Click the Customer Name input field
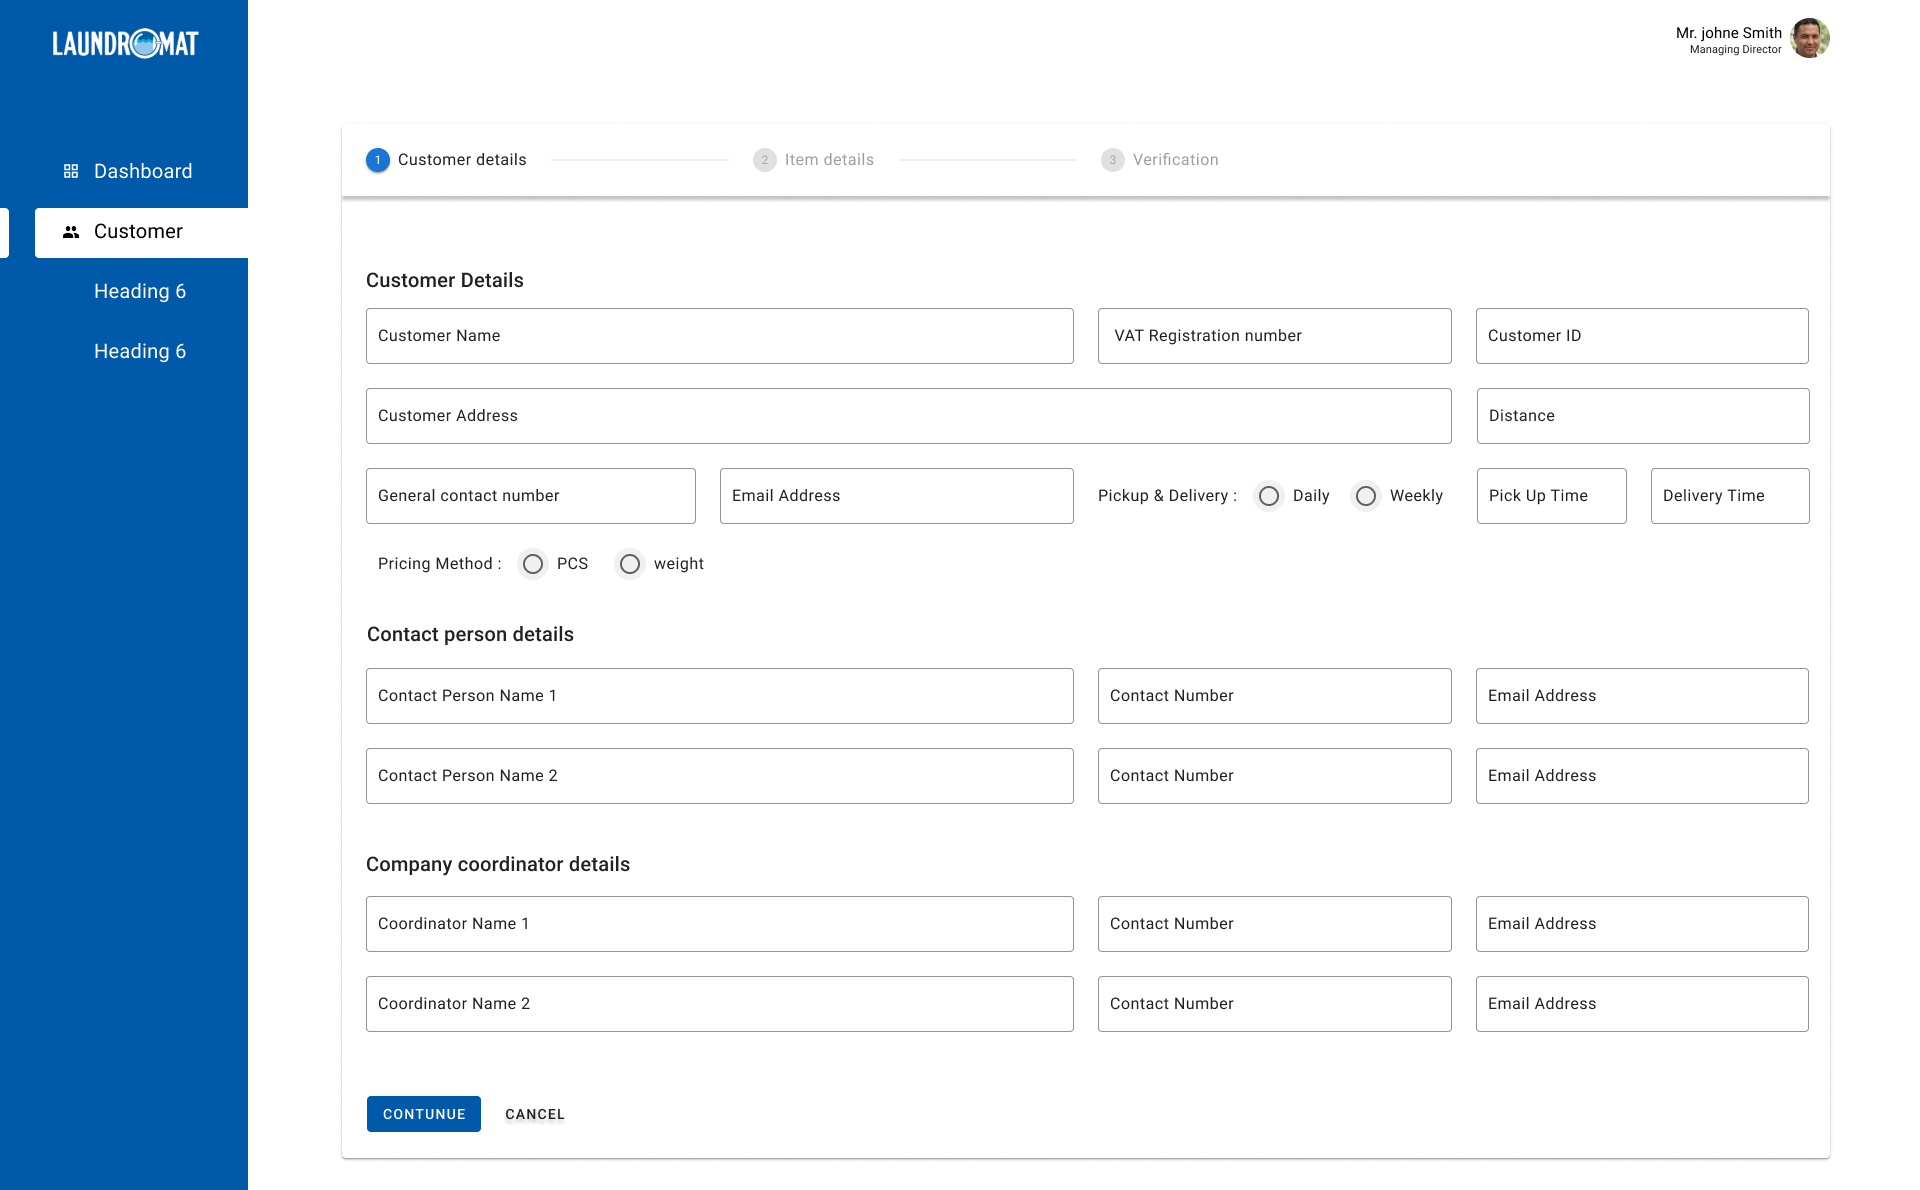The image size is (1920, 1190). tap(719, 336)
